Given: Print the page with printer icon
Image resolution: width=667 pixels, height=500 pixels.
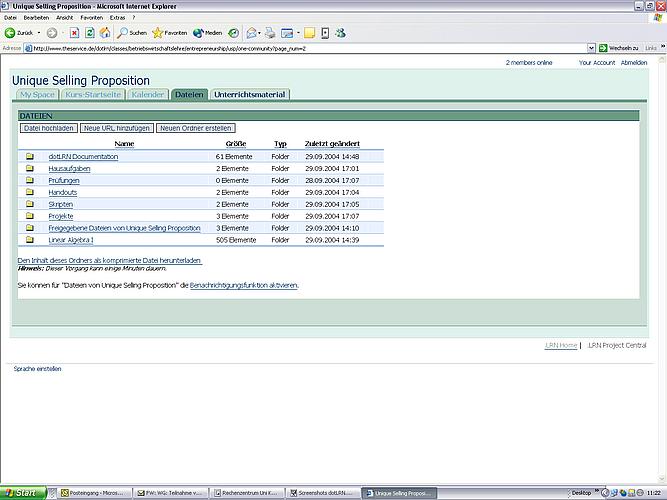Looking at the screenshot, I should coord(270,33).
